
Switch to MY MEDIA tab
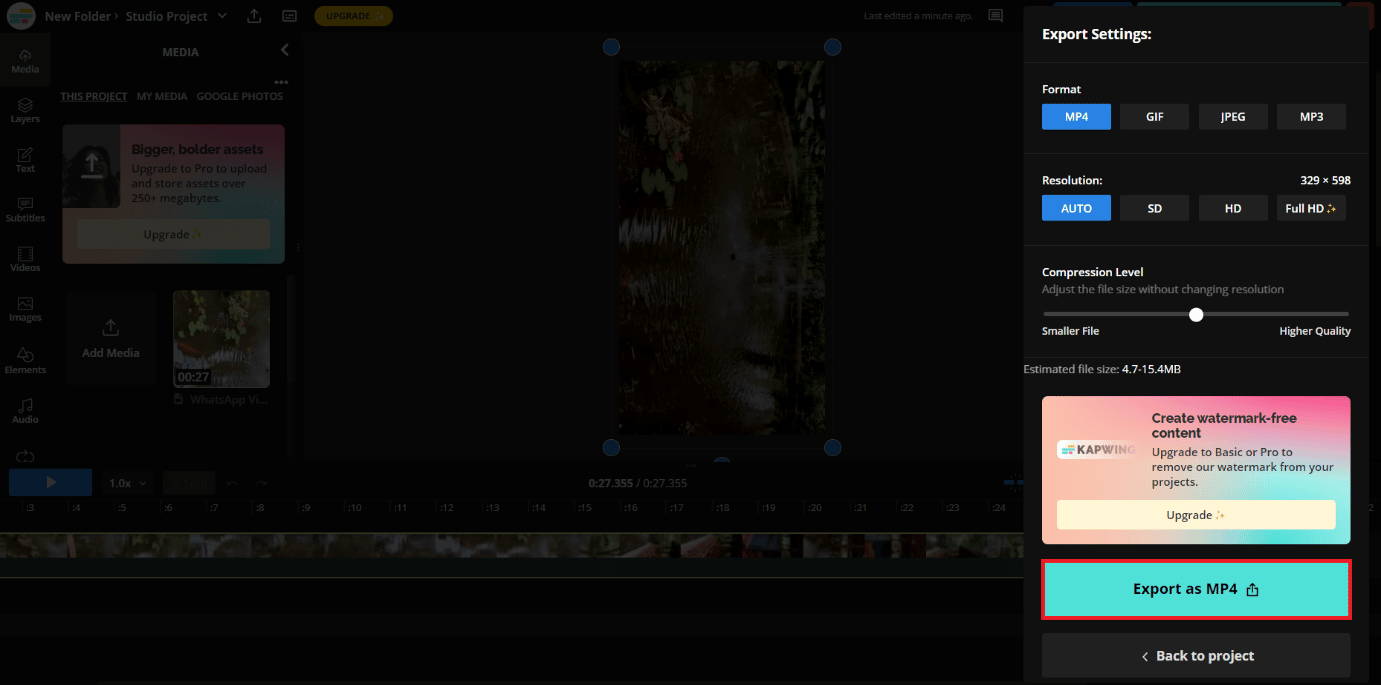coord(162,96)
